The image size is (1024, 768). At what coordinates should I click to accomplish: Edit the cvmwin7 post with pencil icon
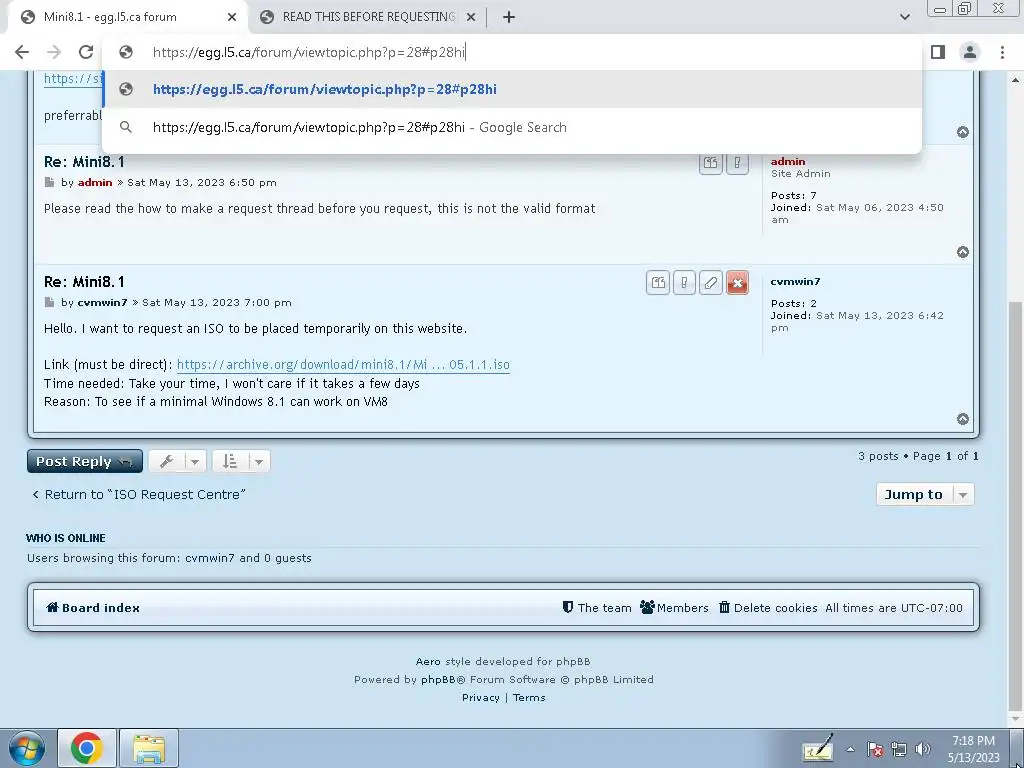(x=711, y=283)
